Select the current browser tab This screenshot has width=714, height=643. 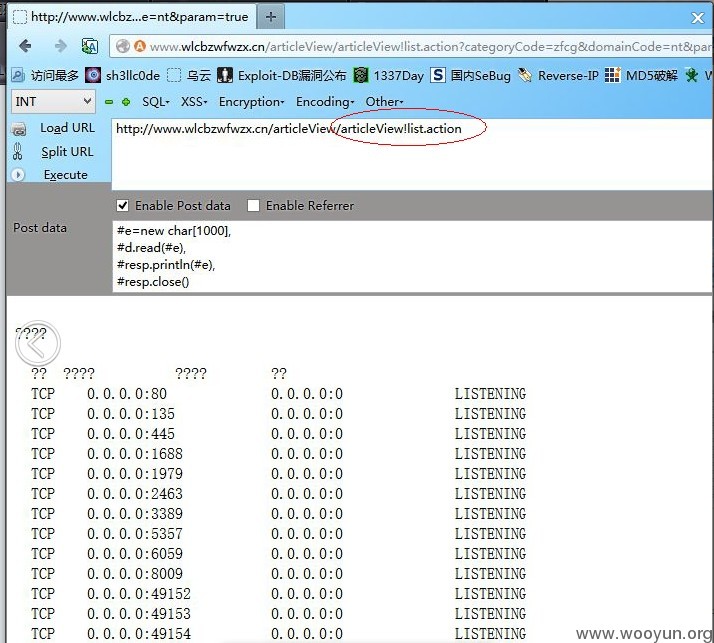(x=133, y=17)
